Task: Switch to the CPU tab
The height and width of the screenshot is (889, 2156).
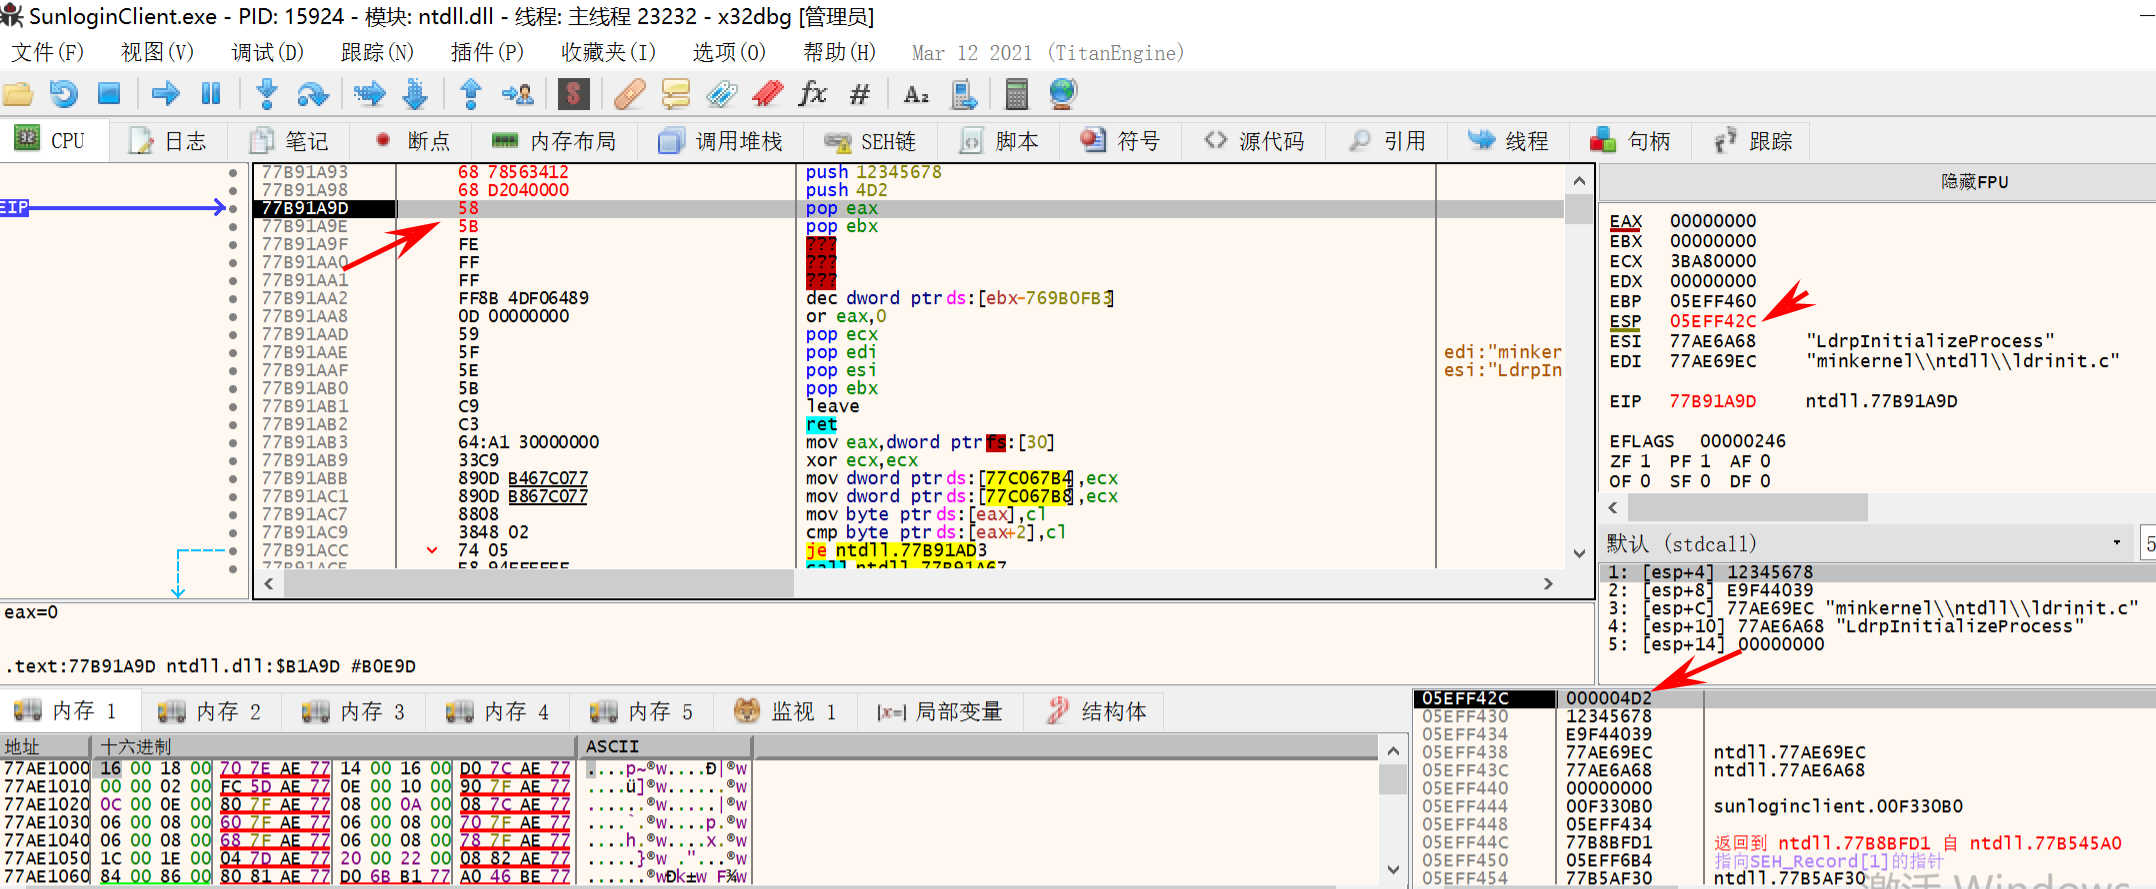Action: [52, 141]
